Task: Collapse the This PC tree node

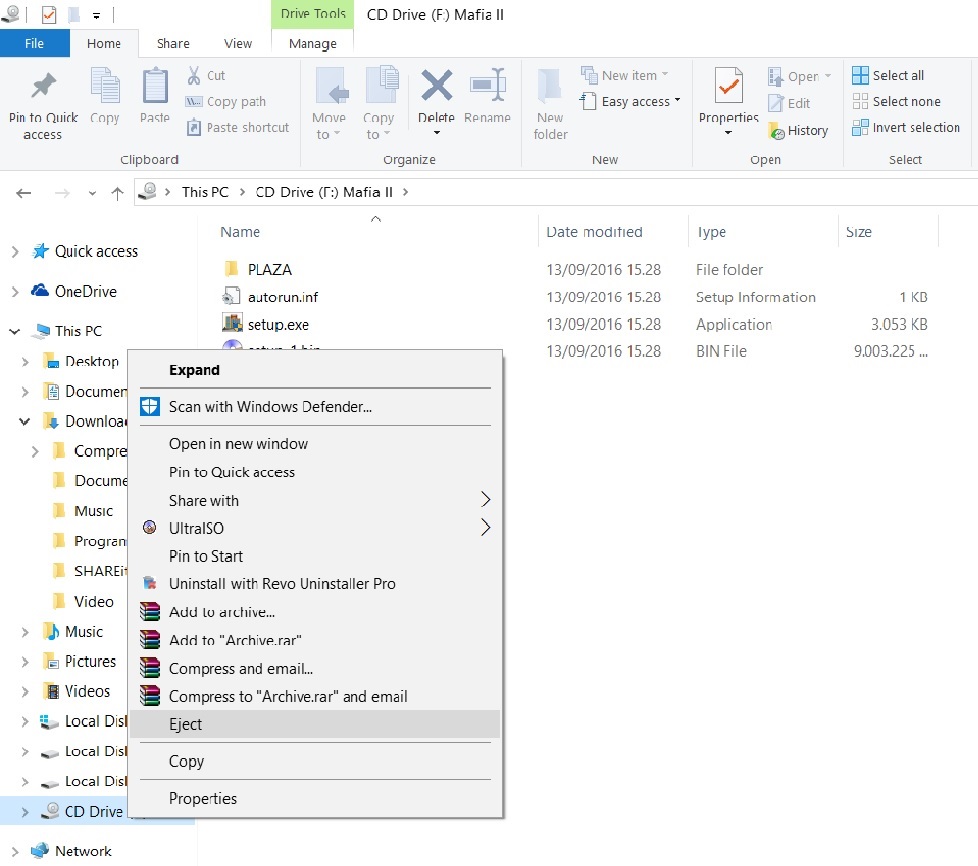Action: click(15, 331)
